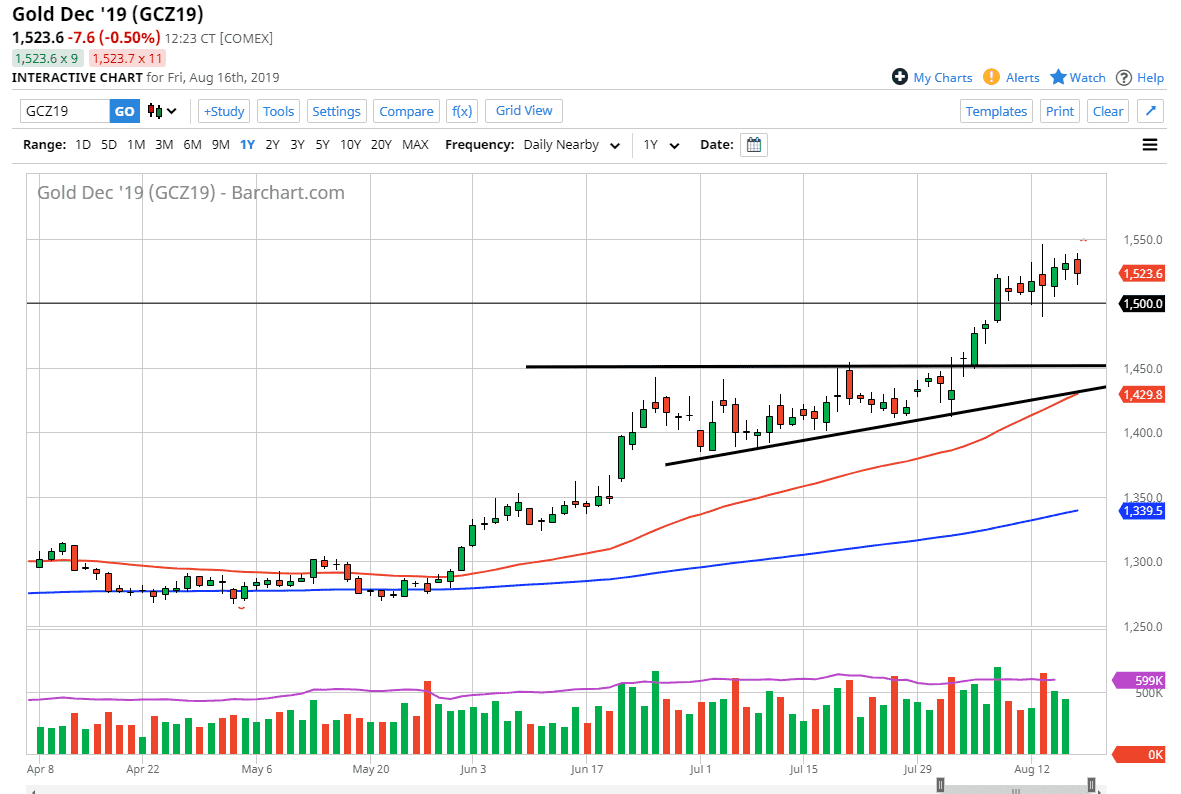Open Alerts via the orange alert icon

[991, 77]
